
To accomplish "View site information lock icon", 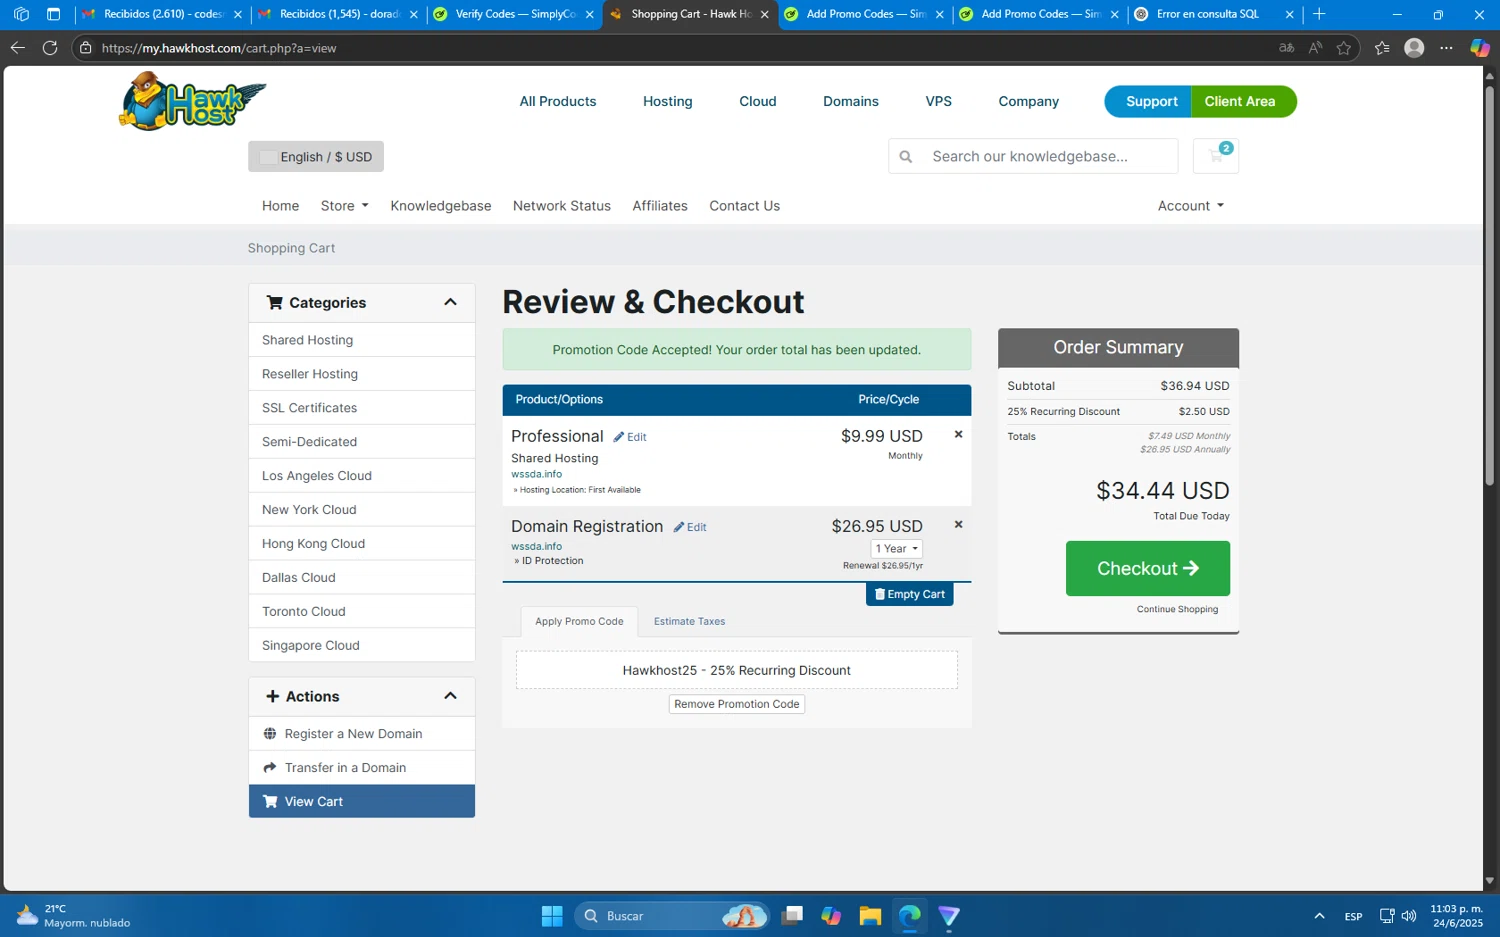I will (x=86, y=48).
